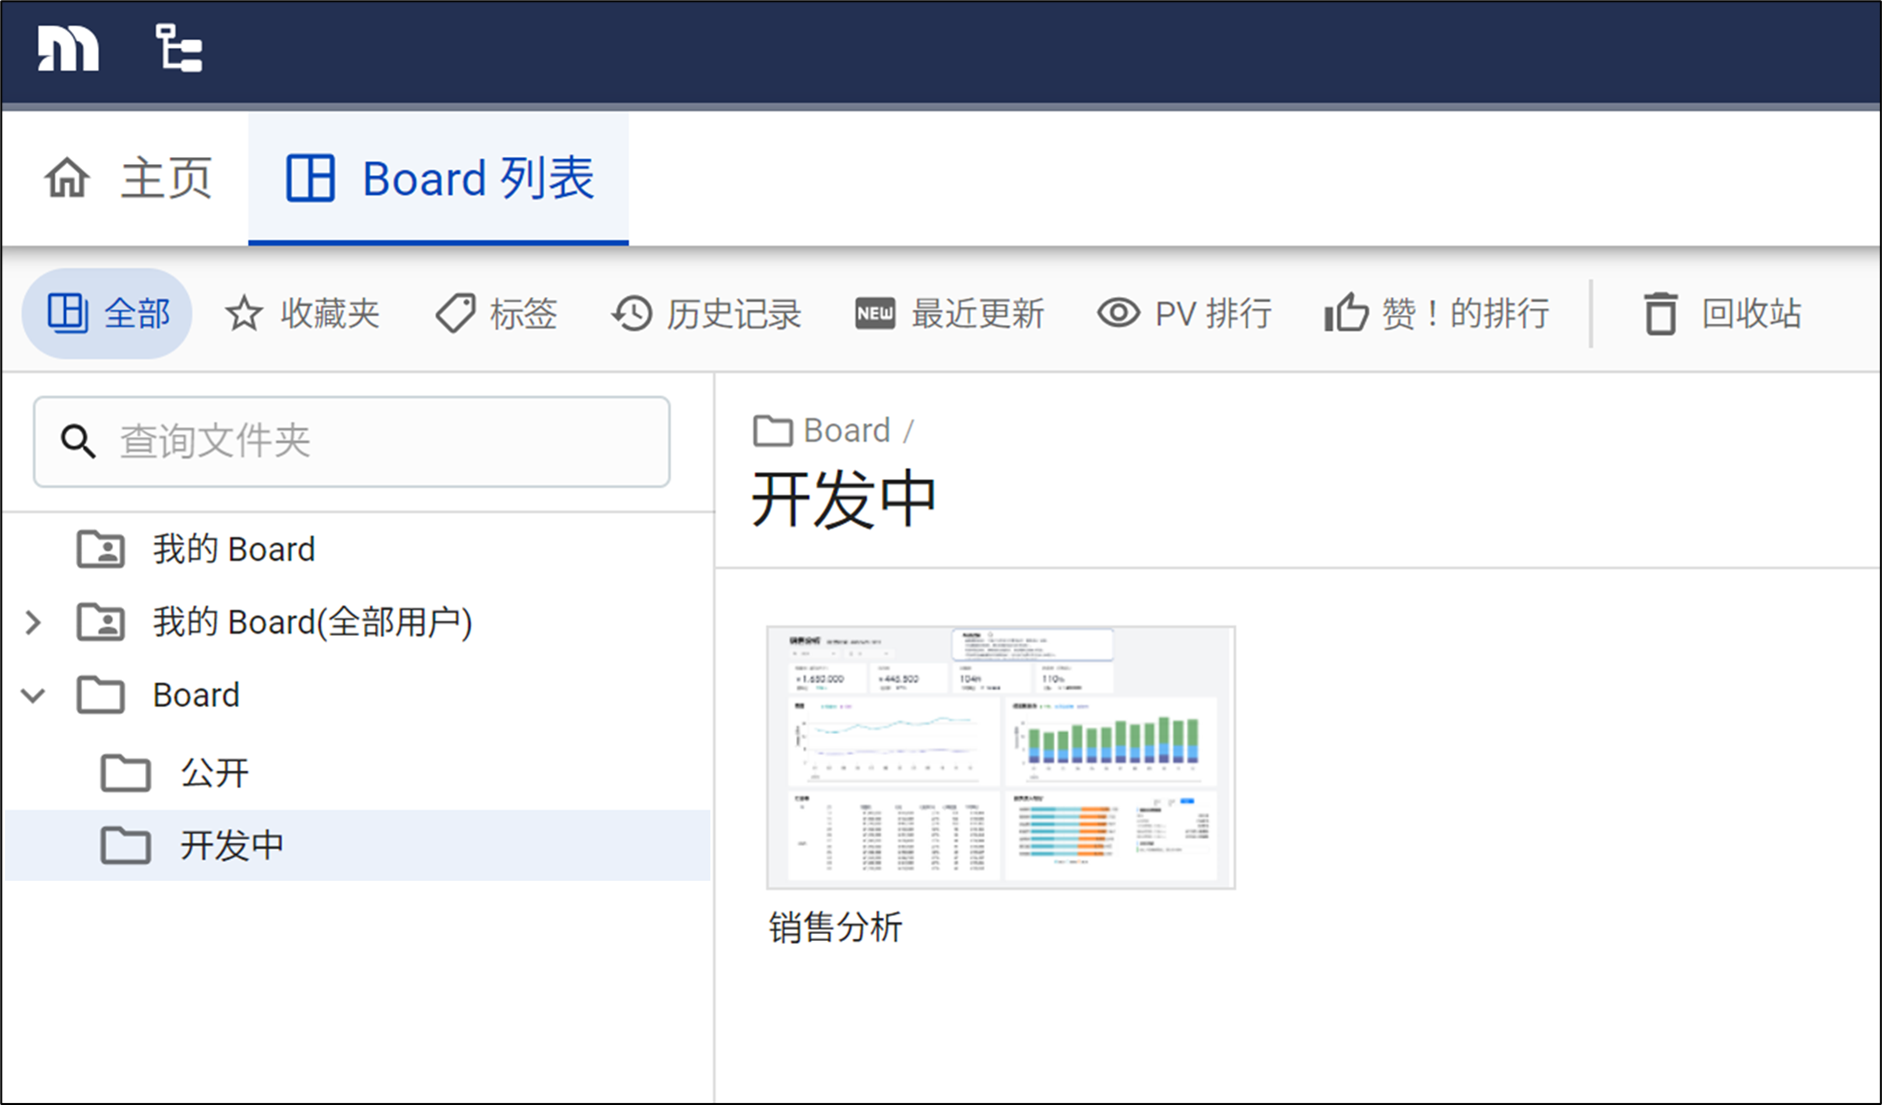Image resolution: width=1882 pixels, height=1105 pixels.
Task: Select the star icon for 收藏夹
Action: click(243, 314)
